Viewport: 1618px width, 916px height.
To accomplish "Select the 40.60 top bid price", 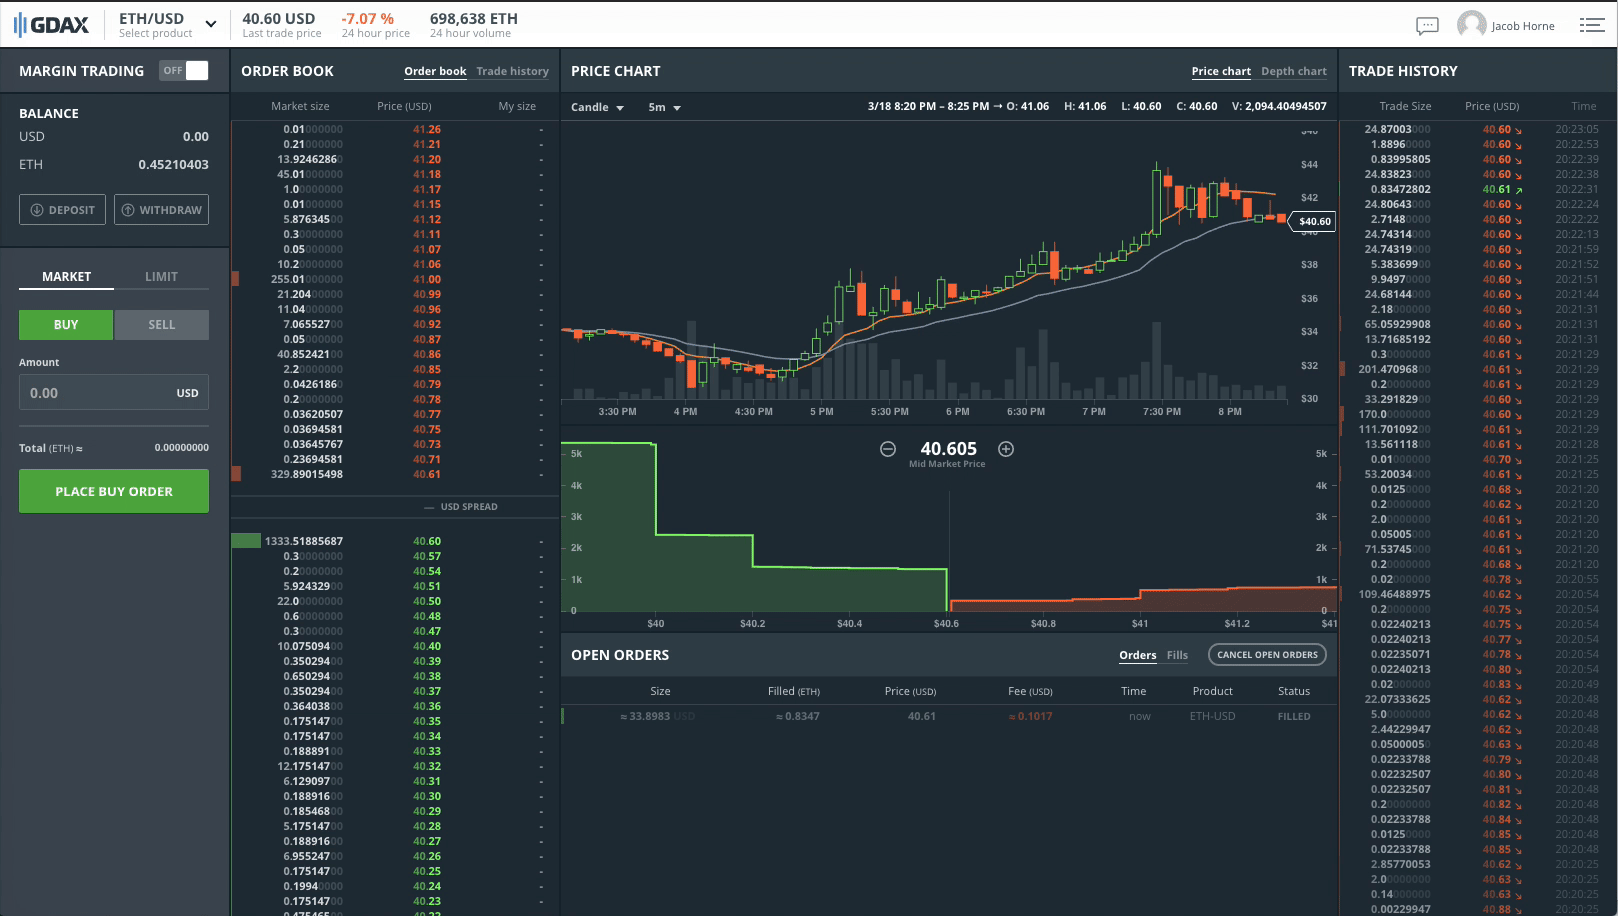I will pyautogui.click(x=427, y=541).
